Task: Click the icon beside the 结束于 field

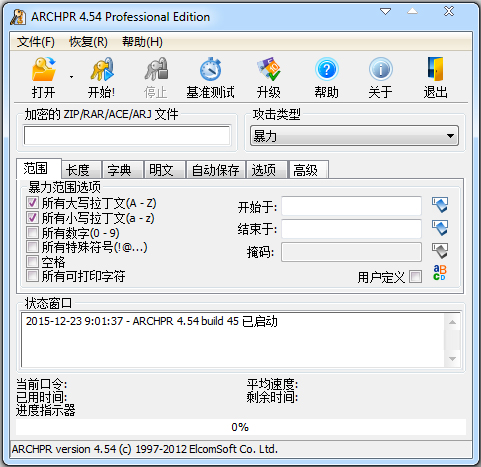Action: (x=440, y=228)
